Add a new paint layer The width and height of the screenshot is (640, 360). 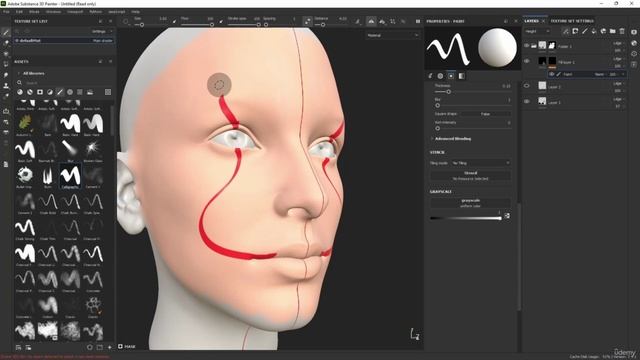(584, 31)
